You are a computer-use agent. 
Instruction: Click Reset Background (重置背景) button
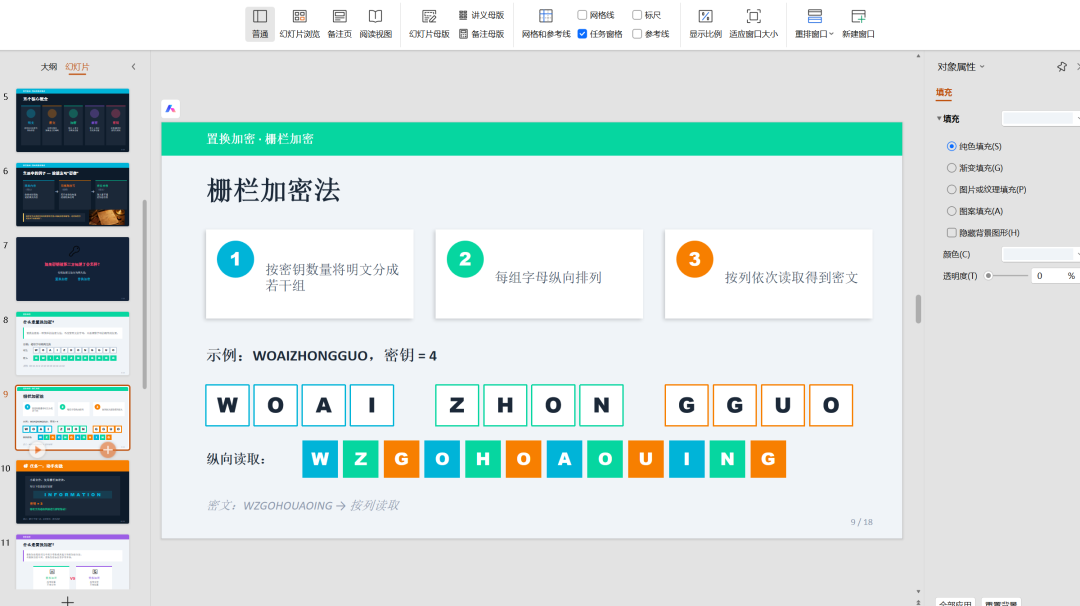point(1001,603)
